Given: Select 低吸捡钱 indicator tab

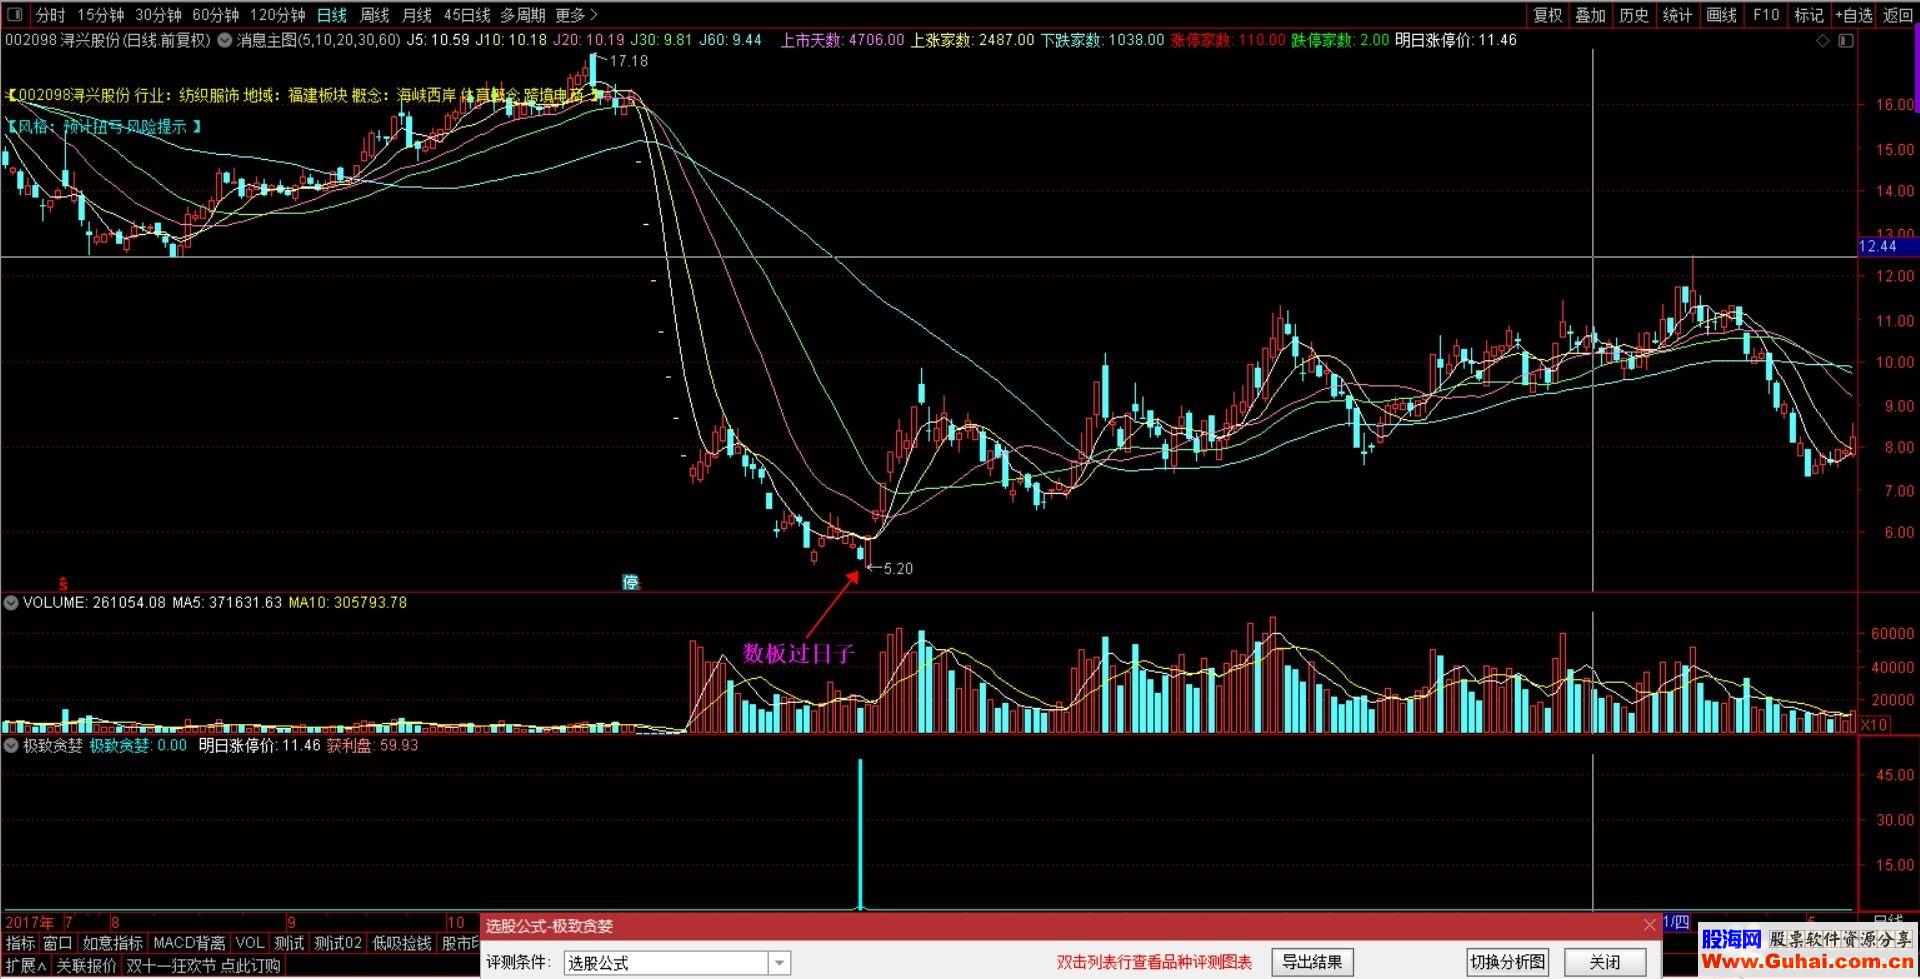Looking at the screenshot, I should 402,943.
